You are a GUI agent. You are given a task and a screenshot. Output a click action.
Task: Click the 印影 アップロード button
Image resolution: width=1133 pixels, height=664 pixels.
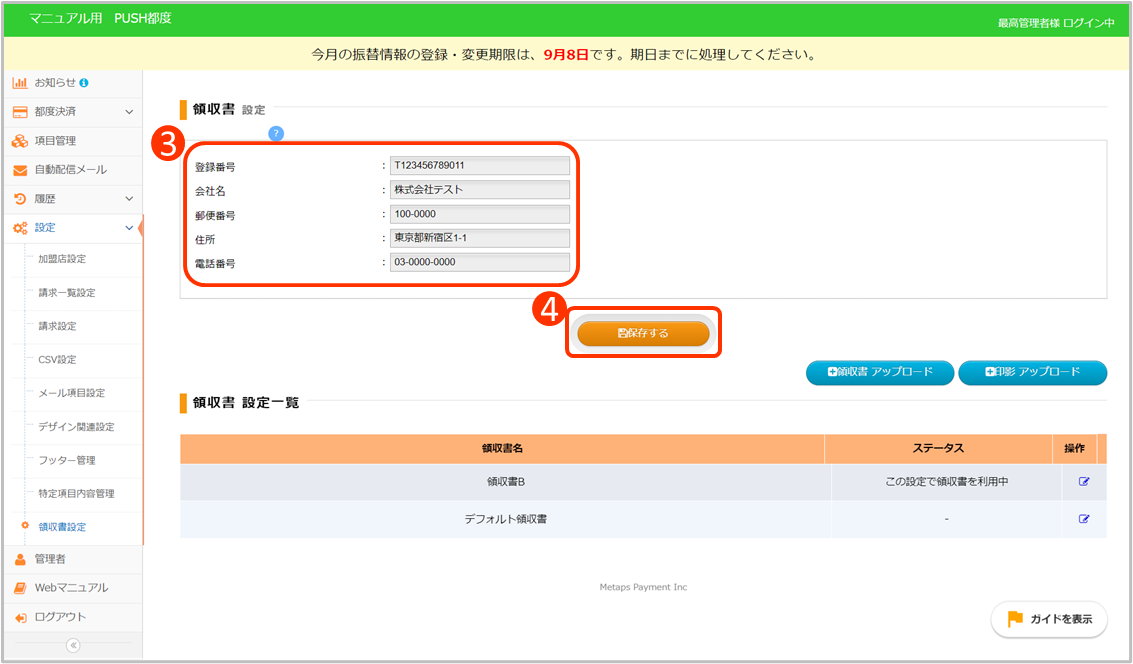click(x=1032, y=372)
